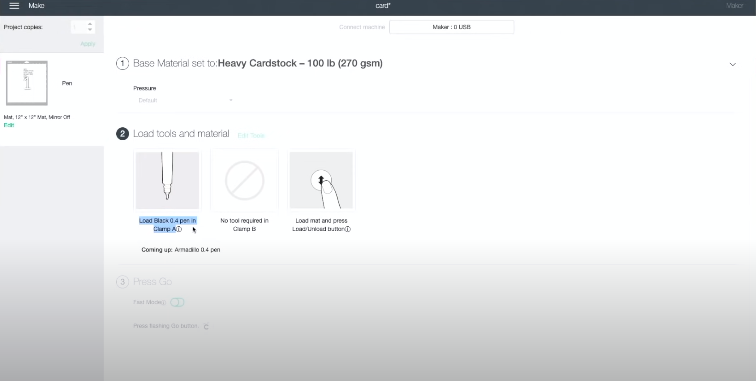Click the Maker label in top bar
The width and height of the screenshot is (756, 381).
734,6
